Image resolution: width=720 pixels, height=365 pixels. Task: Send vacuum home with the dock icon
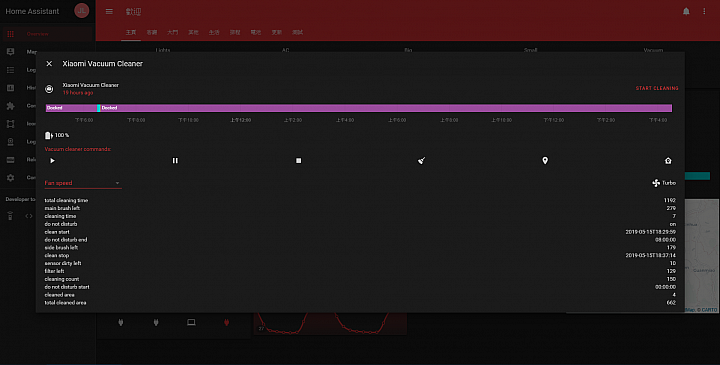coord(668,161)
